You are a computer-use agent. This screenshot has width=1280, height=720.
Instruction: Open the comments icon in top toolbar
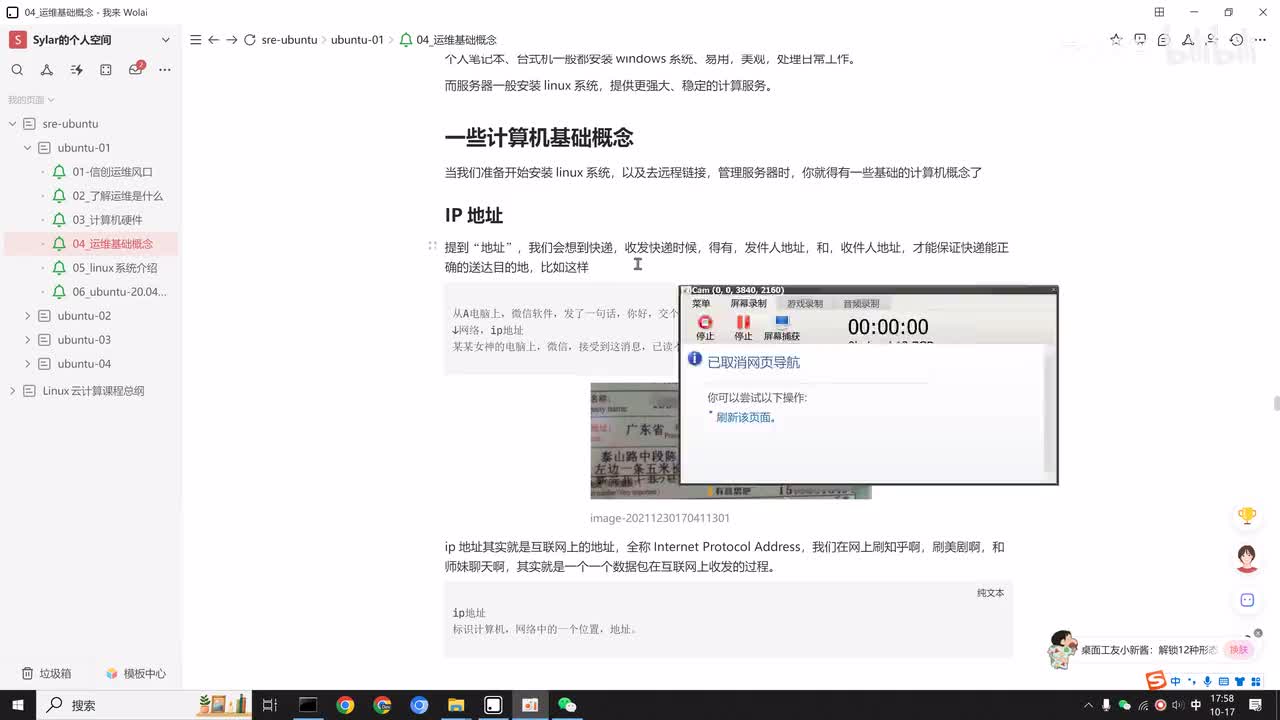click(x=1164, y=40)
